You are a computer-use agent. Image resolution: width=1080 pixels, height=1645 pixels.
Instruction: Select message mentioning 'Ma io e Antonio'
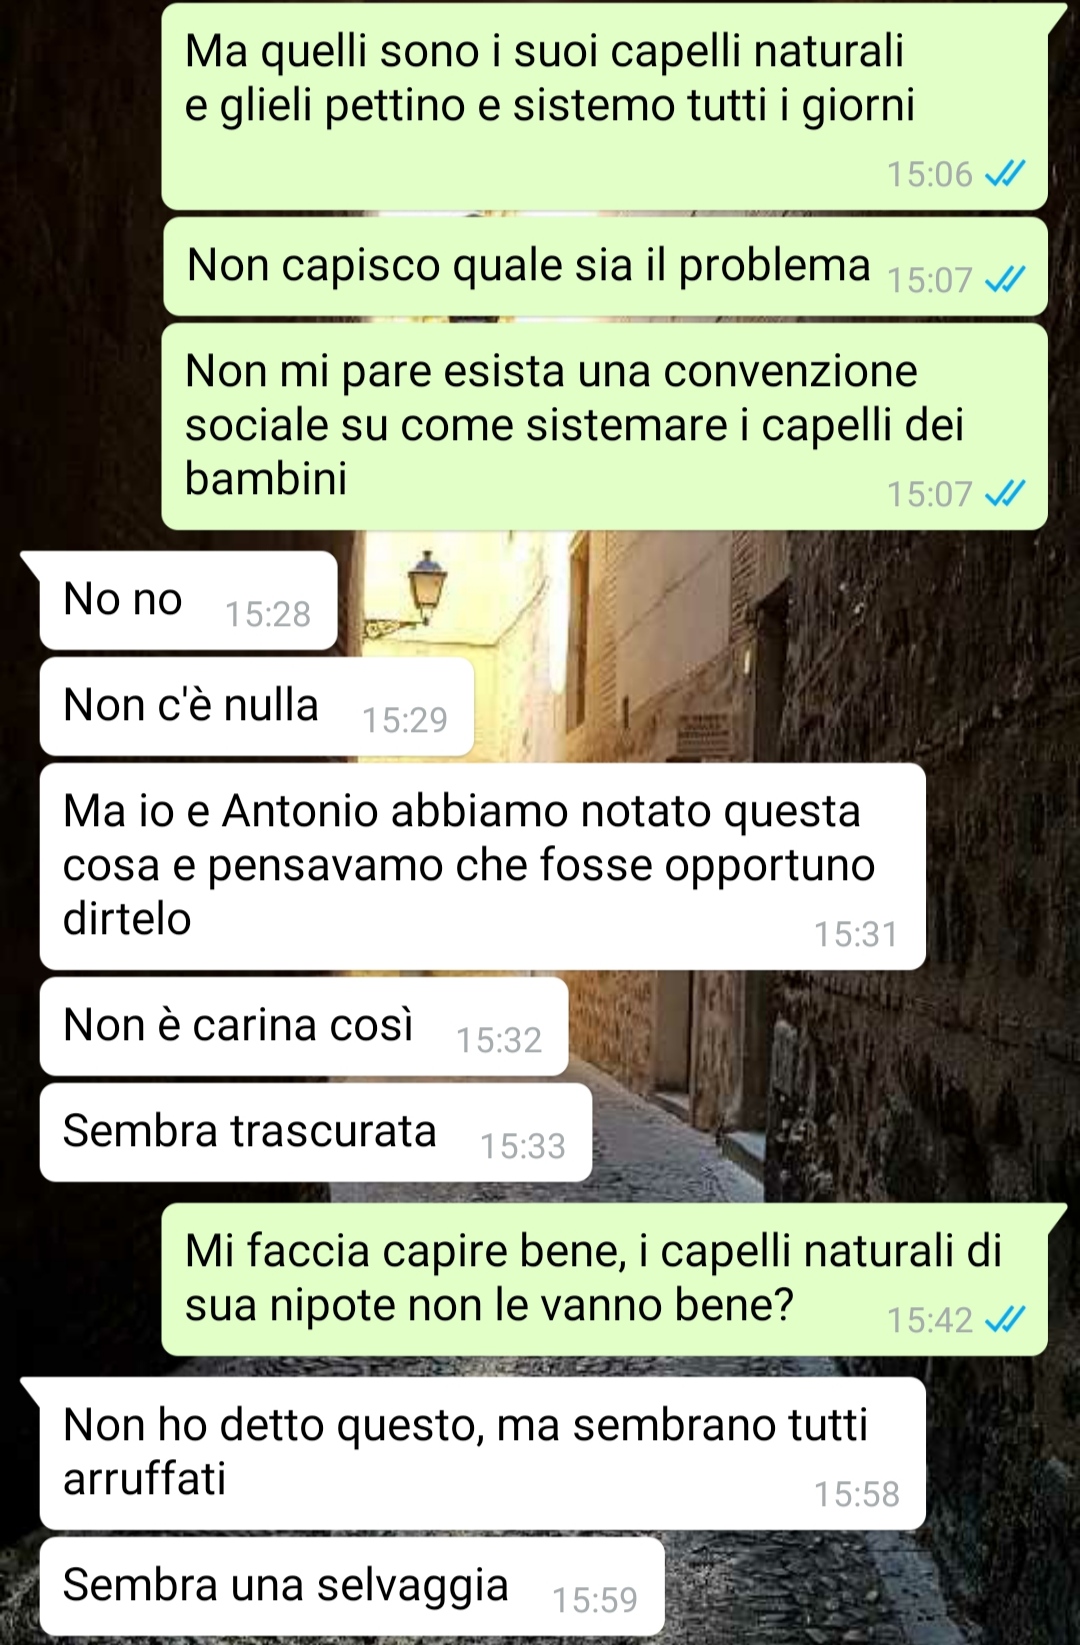tap(482, 866)
